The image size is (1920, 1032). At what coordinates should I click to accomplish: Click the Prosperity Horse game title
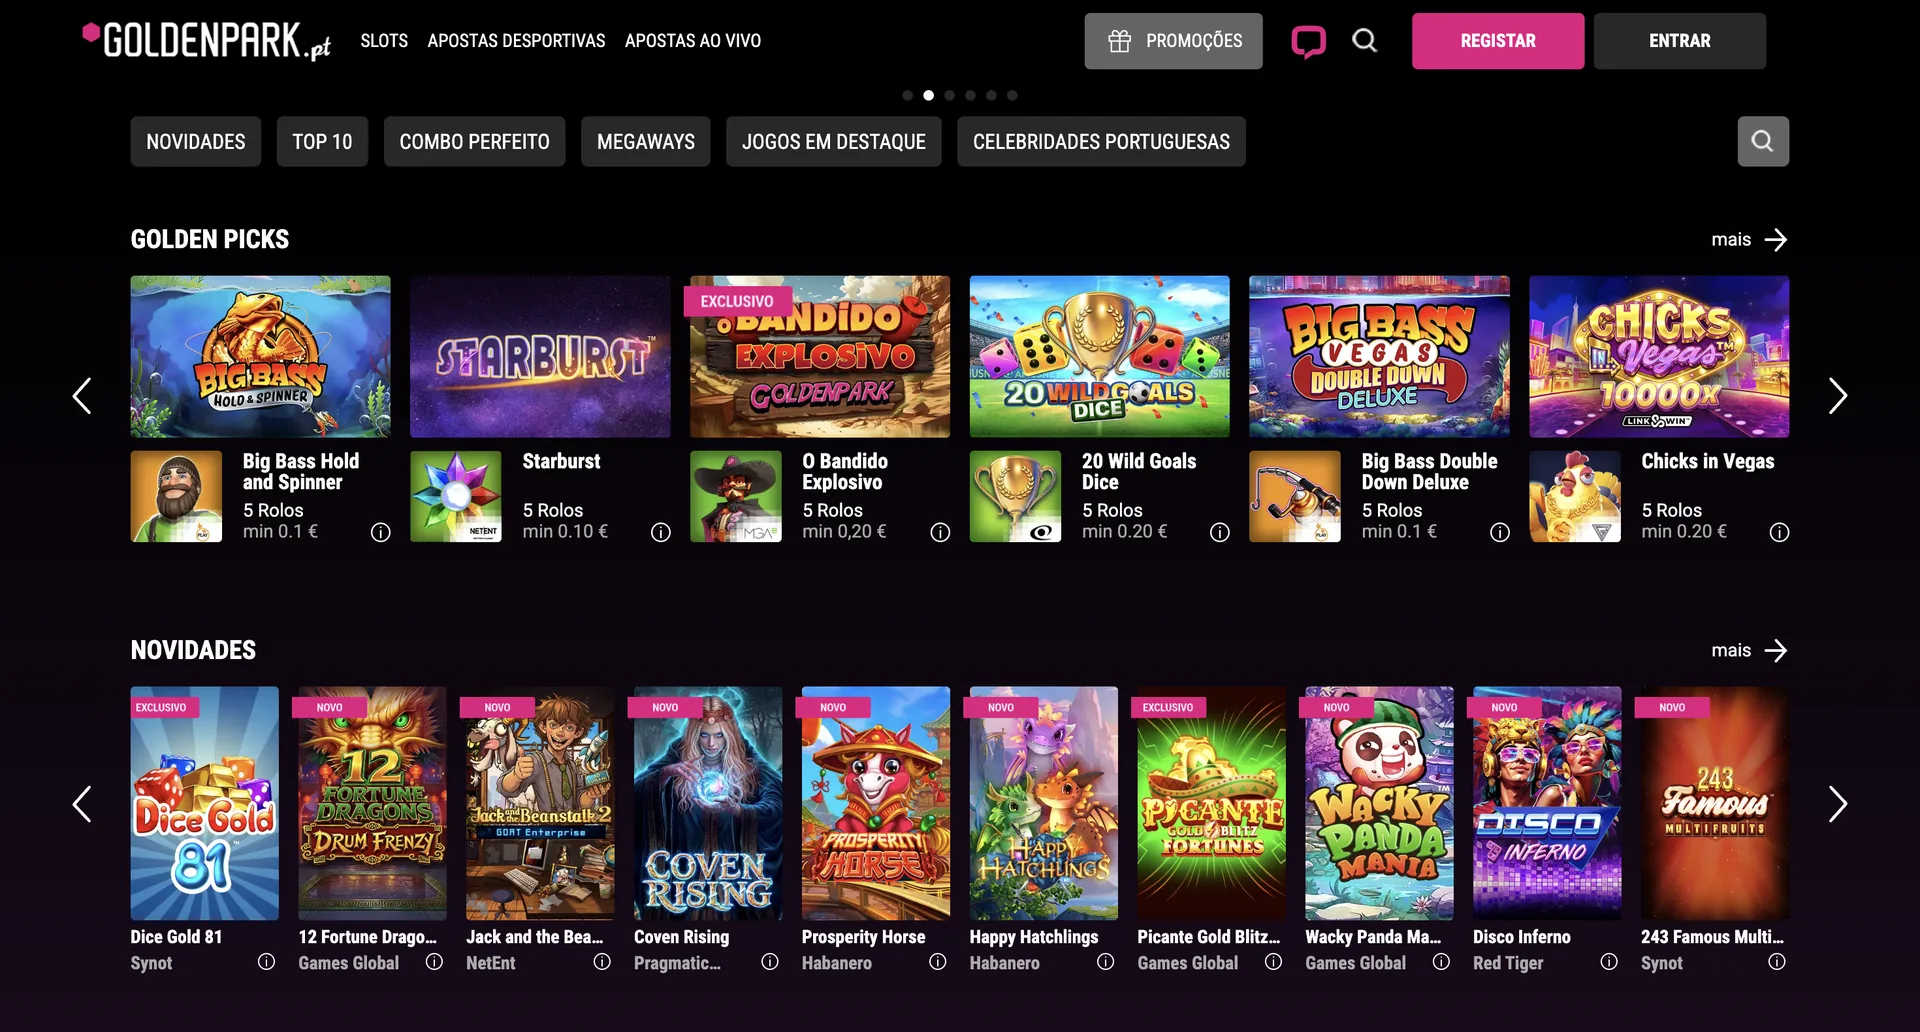point(863,937)
